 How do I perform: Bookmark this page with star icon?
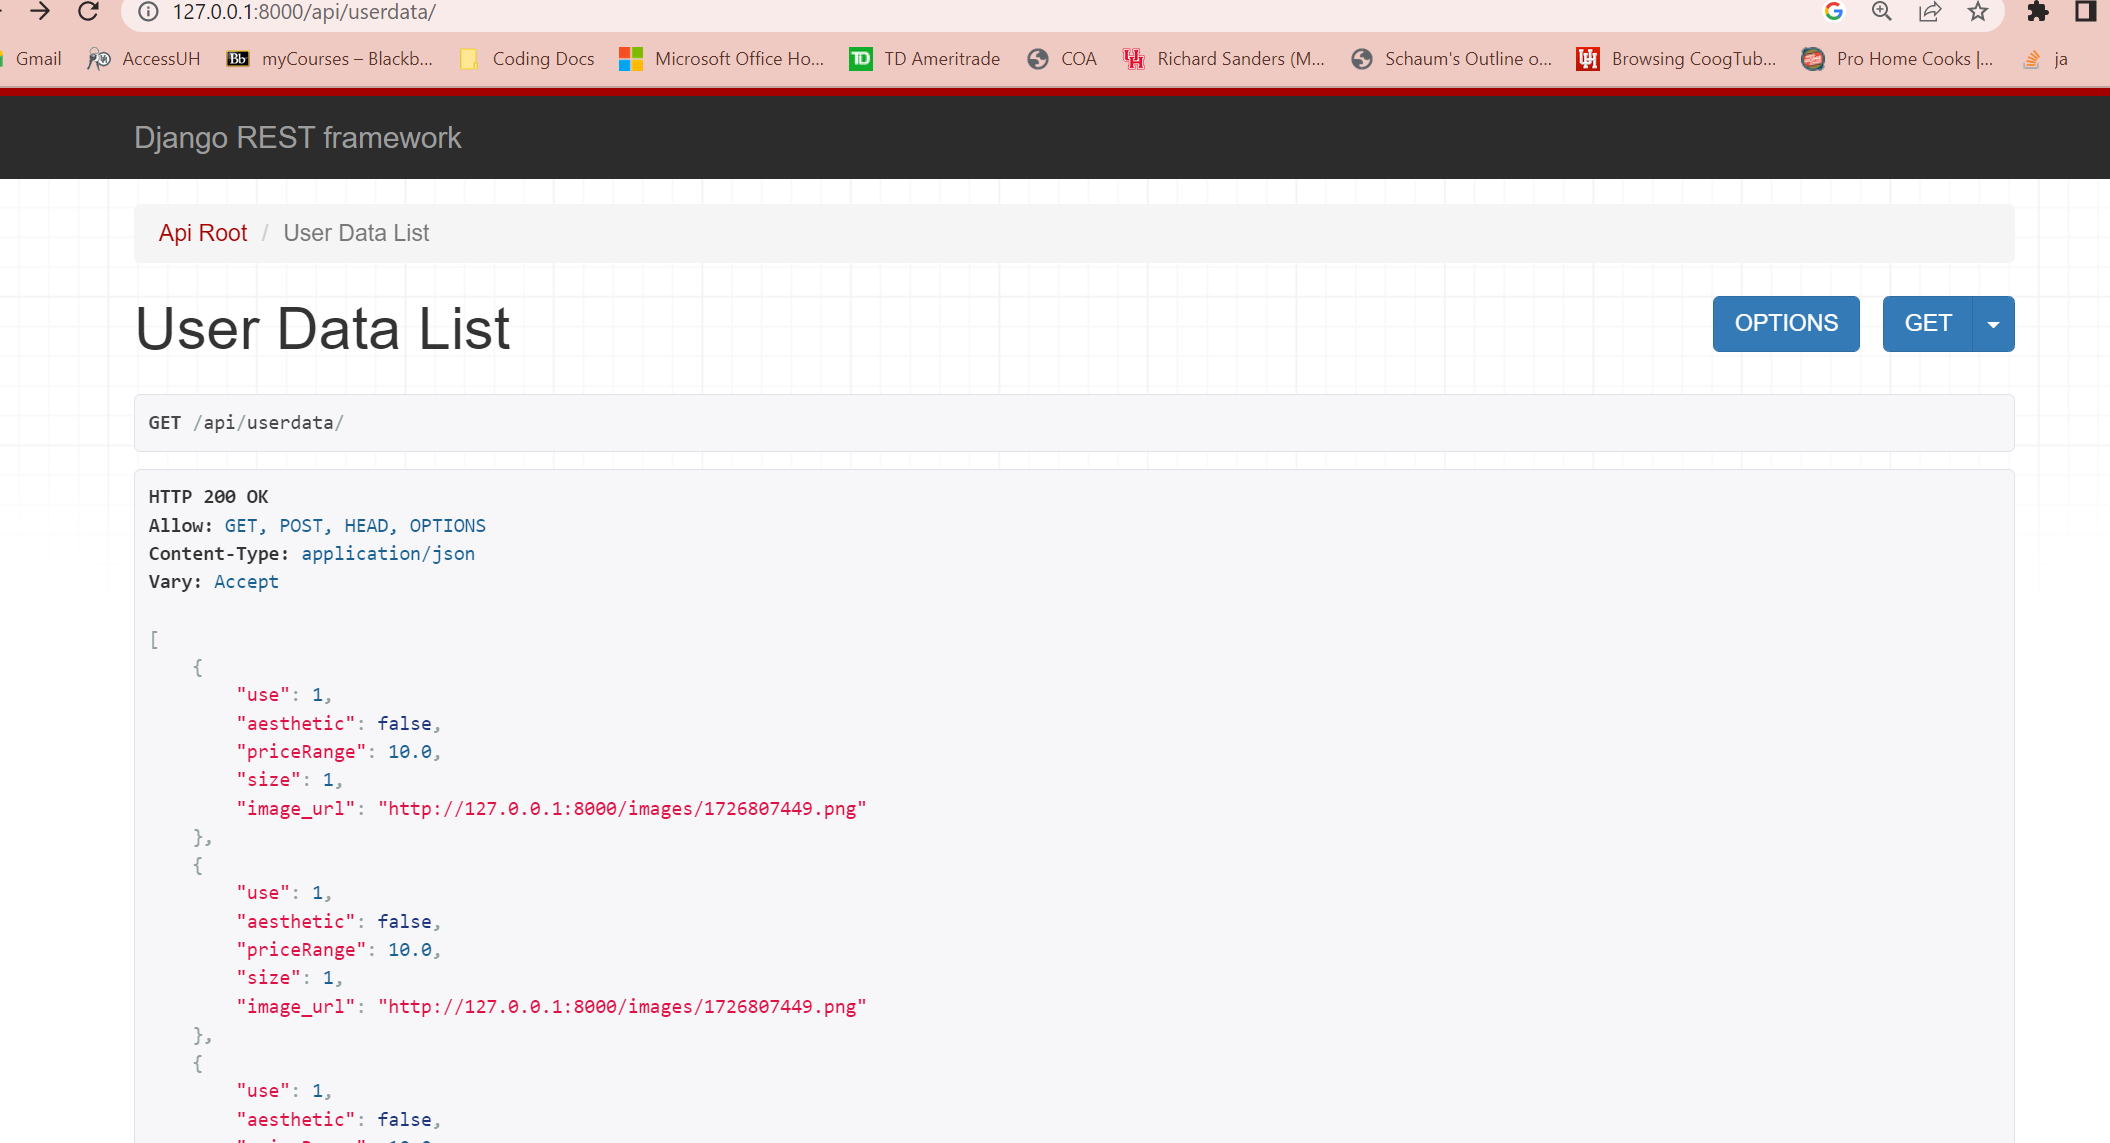[1977, 12]
